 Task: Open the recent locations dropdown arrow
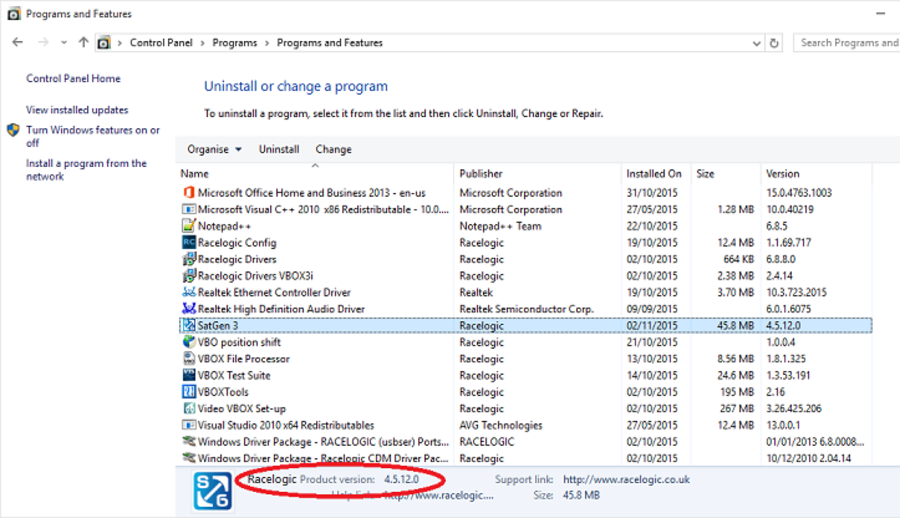(x=64, y=43)
